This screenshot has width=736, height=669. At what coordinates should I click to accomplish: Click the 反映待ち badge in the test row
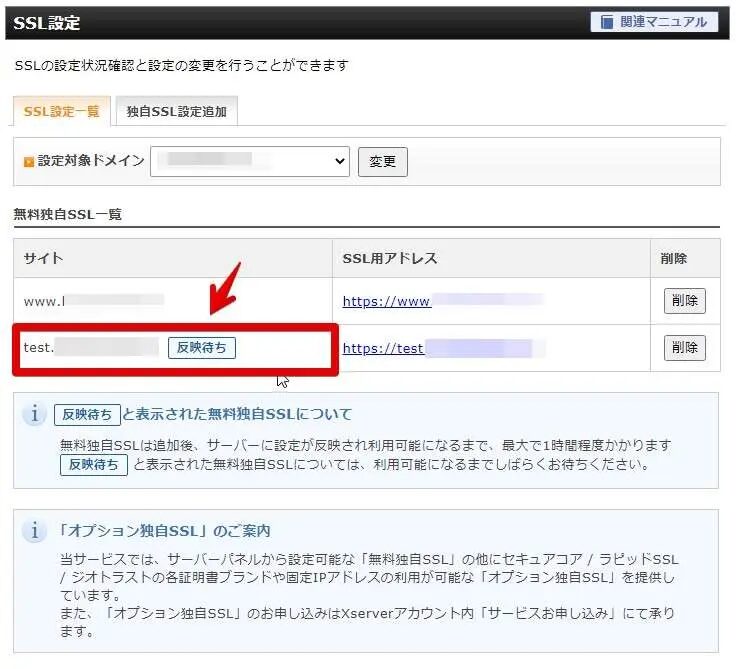(201, 347)
